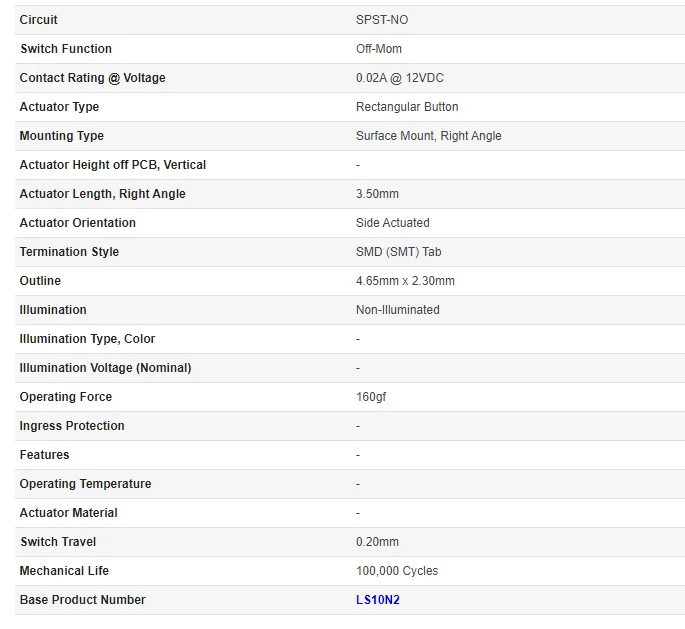Viewport: 685px width, 629px height.
Task: Click the '0.02A @ 12VDC' value
Action: [x=400, y=78]
